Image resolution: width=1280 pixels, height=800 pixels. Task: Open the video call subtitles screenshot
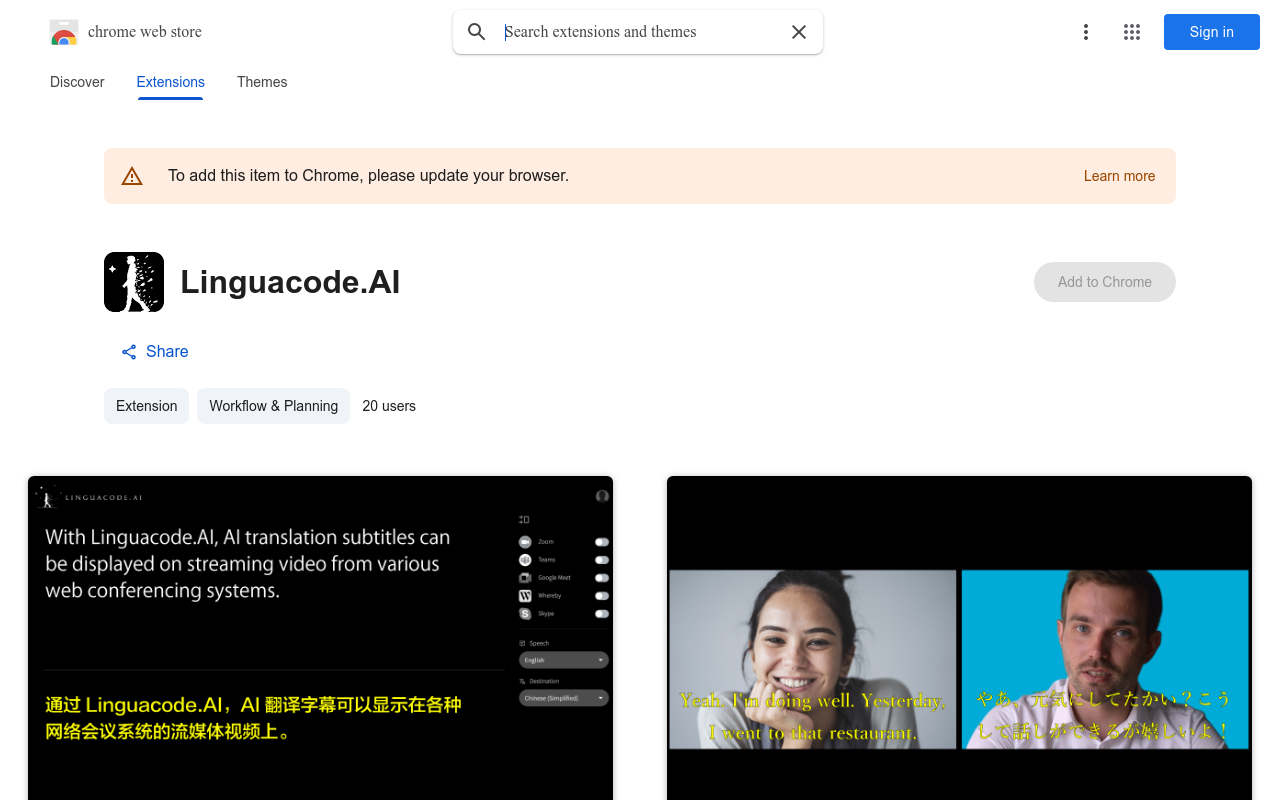click(959, 640)
